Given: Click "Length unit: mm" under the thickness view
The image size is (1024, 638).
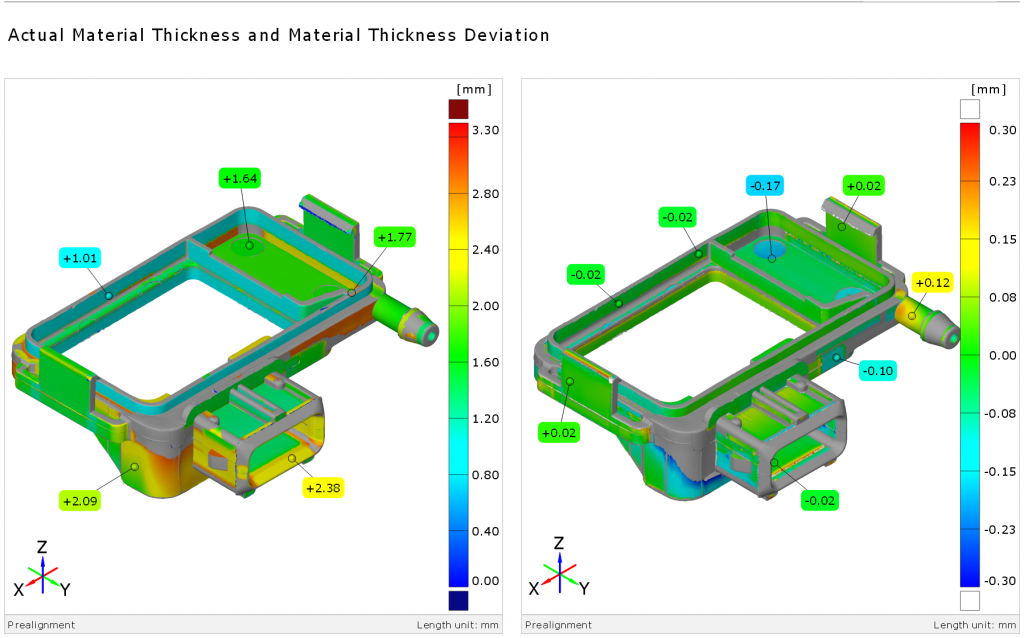Looking at the screenshot, I should [457, 625].
